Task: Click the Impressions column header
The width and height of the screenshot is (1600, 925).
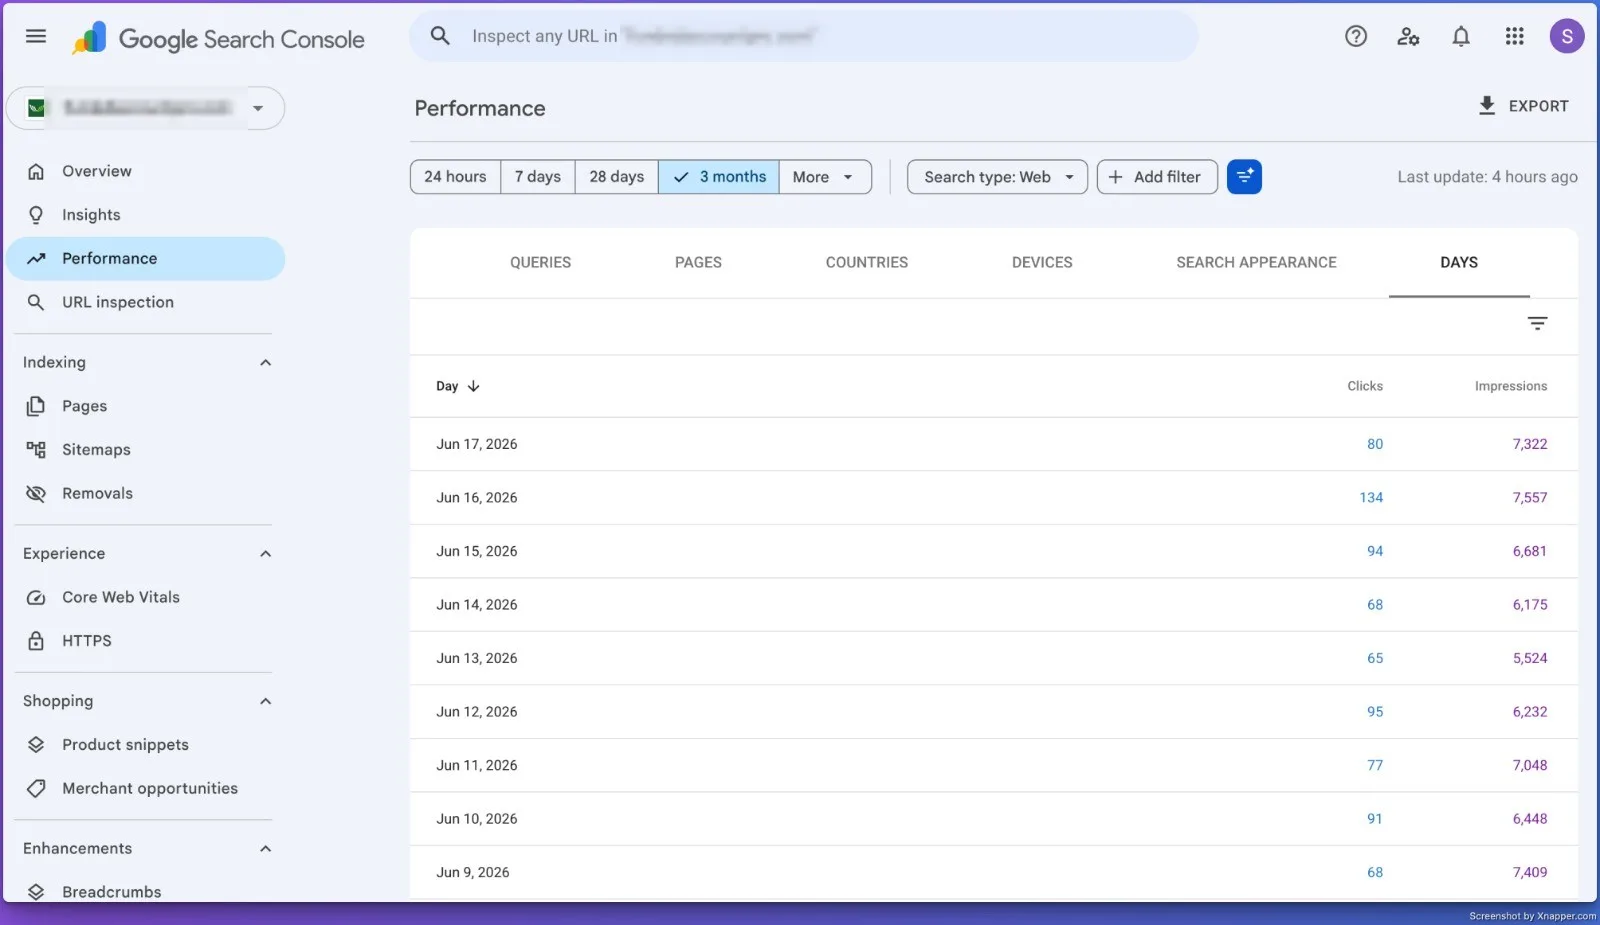Action: click(x=1510, y=386)
